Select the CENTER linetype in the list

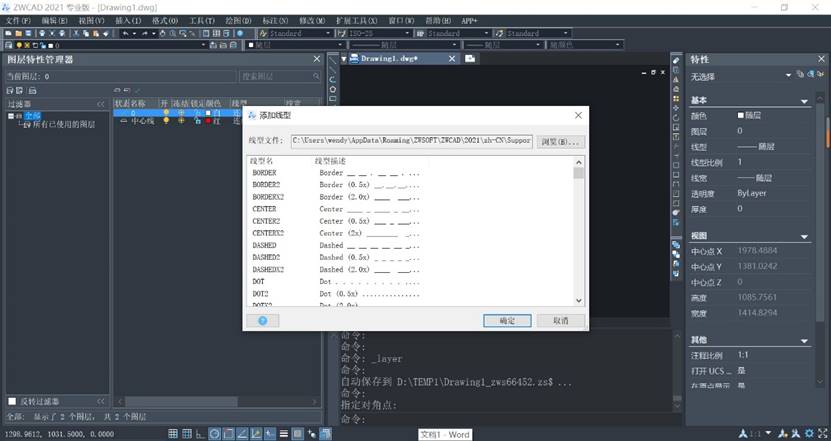tap(265, 209)
